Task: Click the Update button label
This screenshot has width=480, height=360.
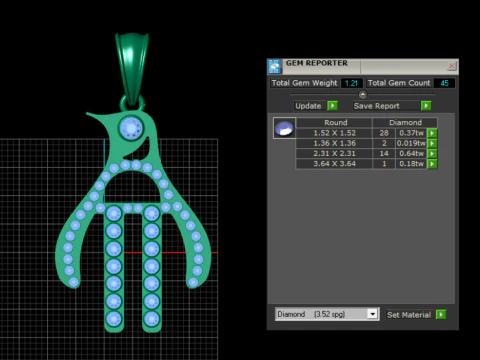Action: 308,106
